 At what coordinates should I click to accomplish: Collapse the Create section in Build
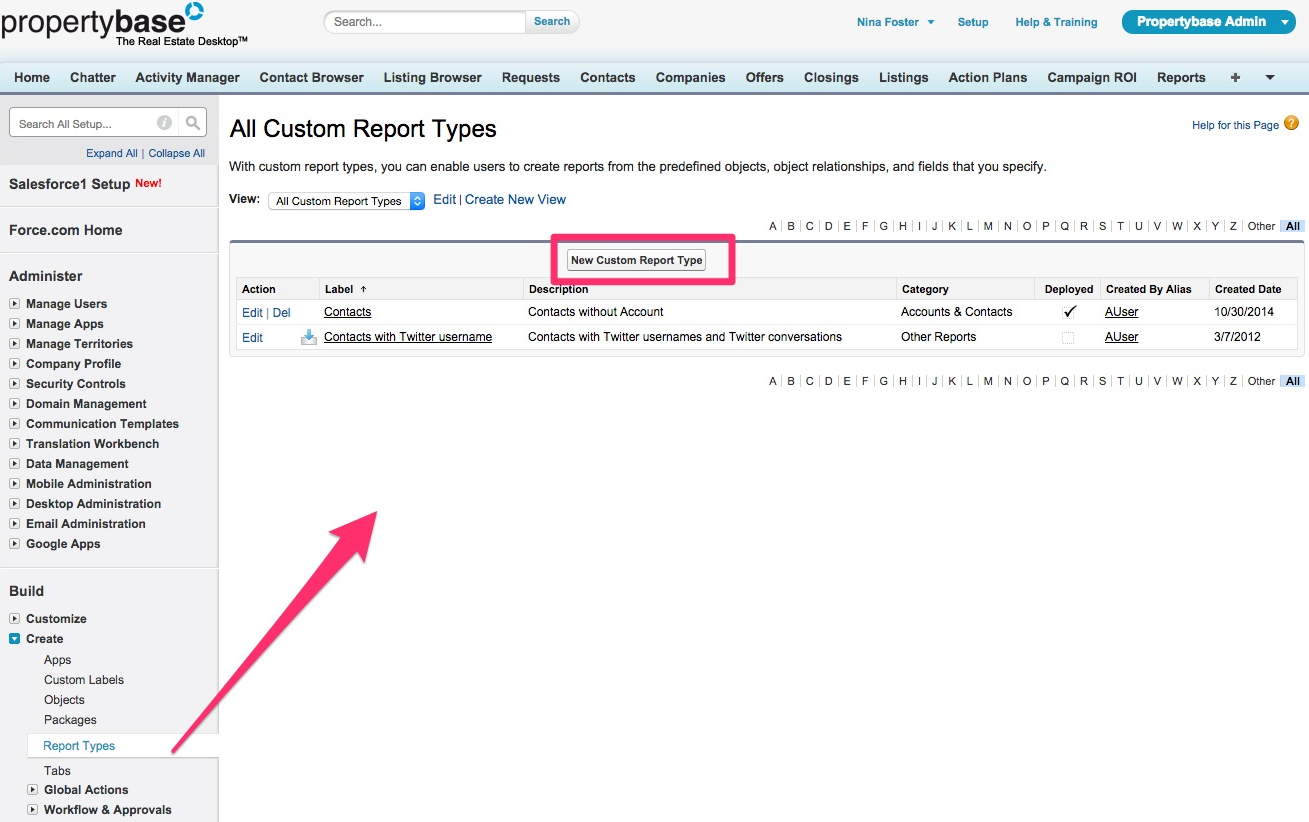(x=14, y=639)
